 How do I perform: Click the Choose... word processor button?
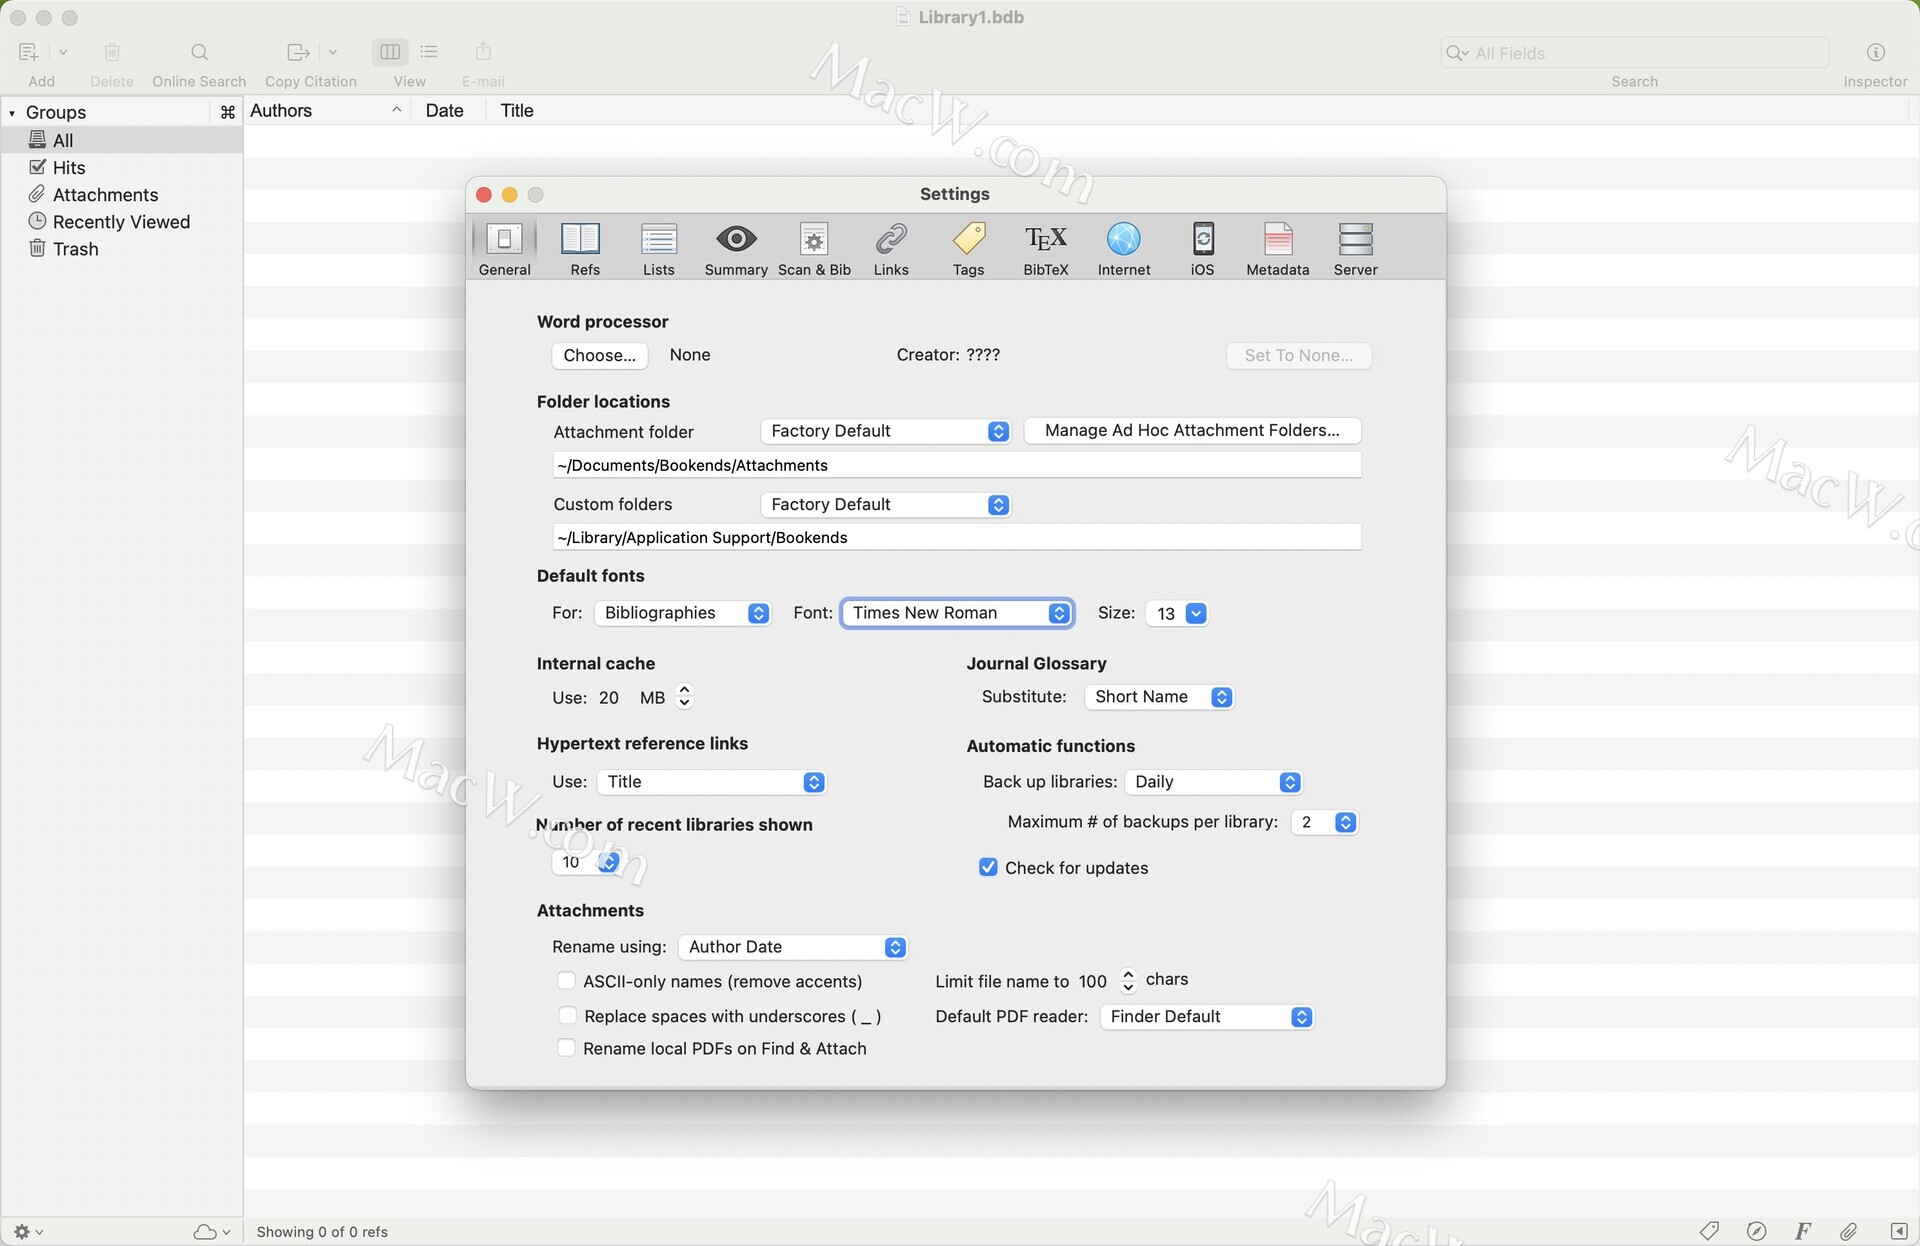599,355
